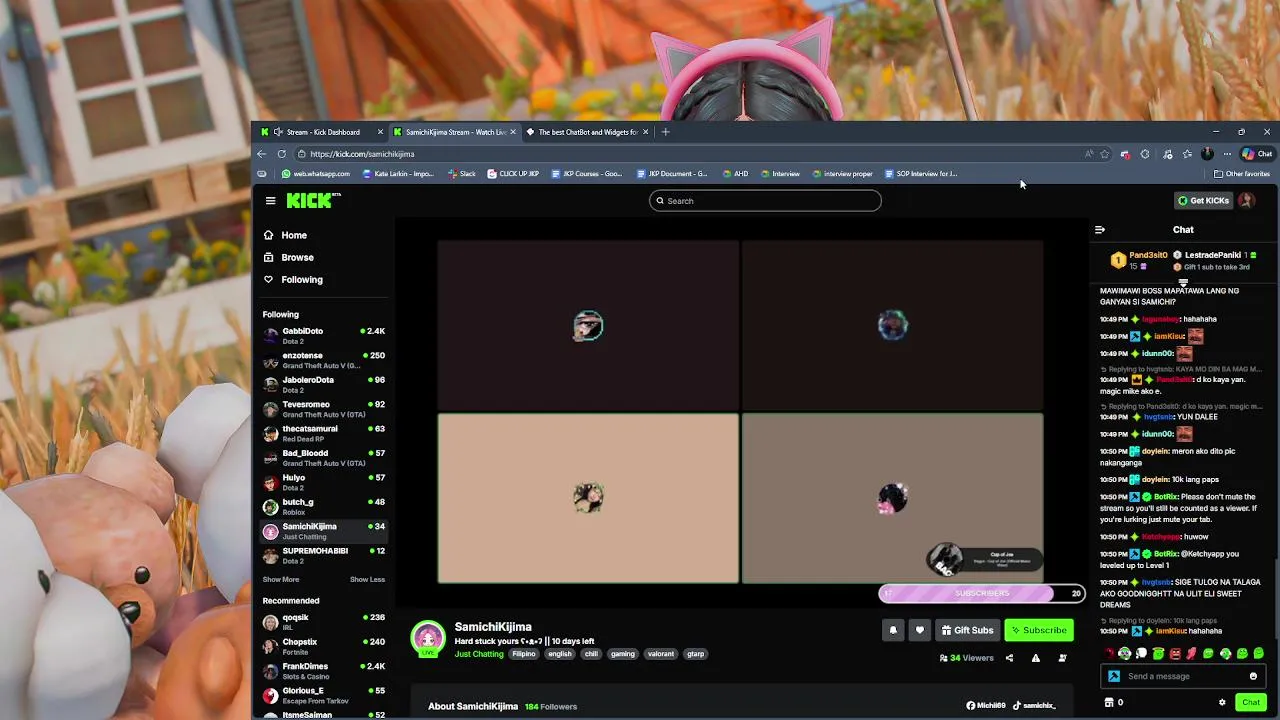Open Other favorites bookmarks folder
The image size is (1280, 720).
[x=1241, y=174]
